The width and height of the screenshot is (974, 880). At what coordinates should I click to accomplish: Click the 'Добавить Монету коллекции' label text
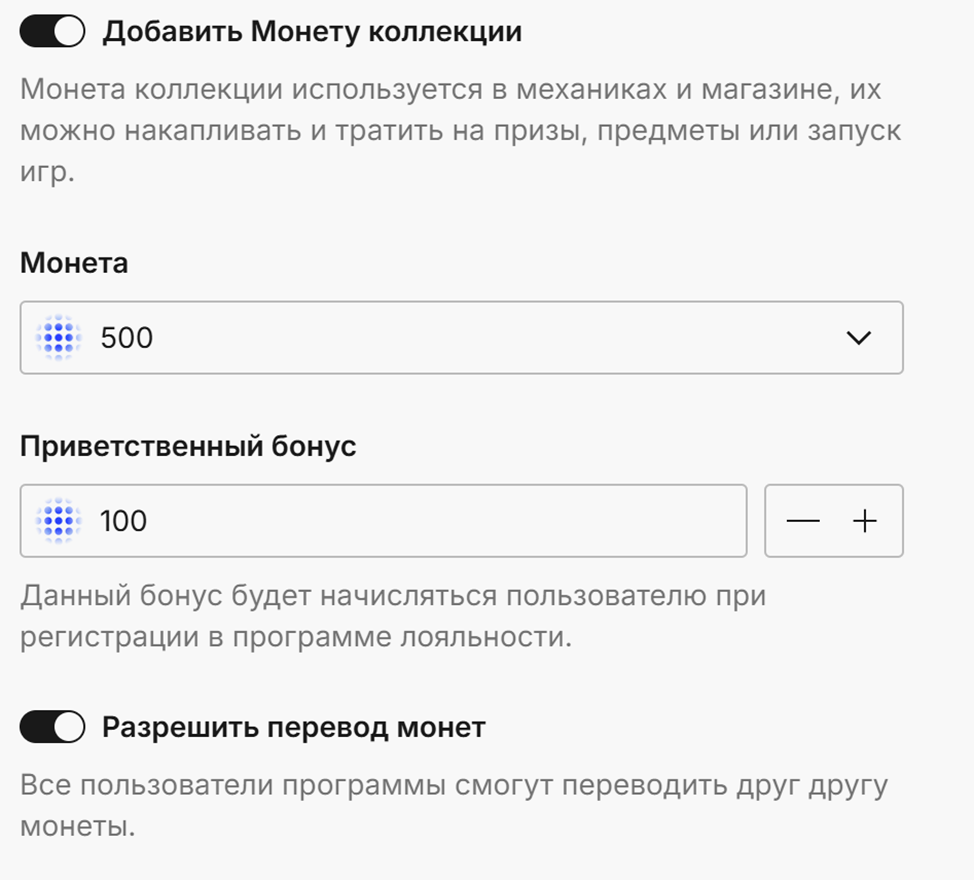[x=312, y=31]
